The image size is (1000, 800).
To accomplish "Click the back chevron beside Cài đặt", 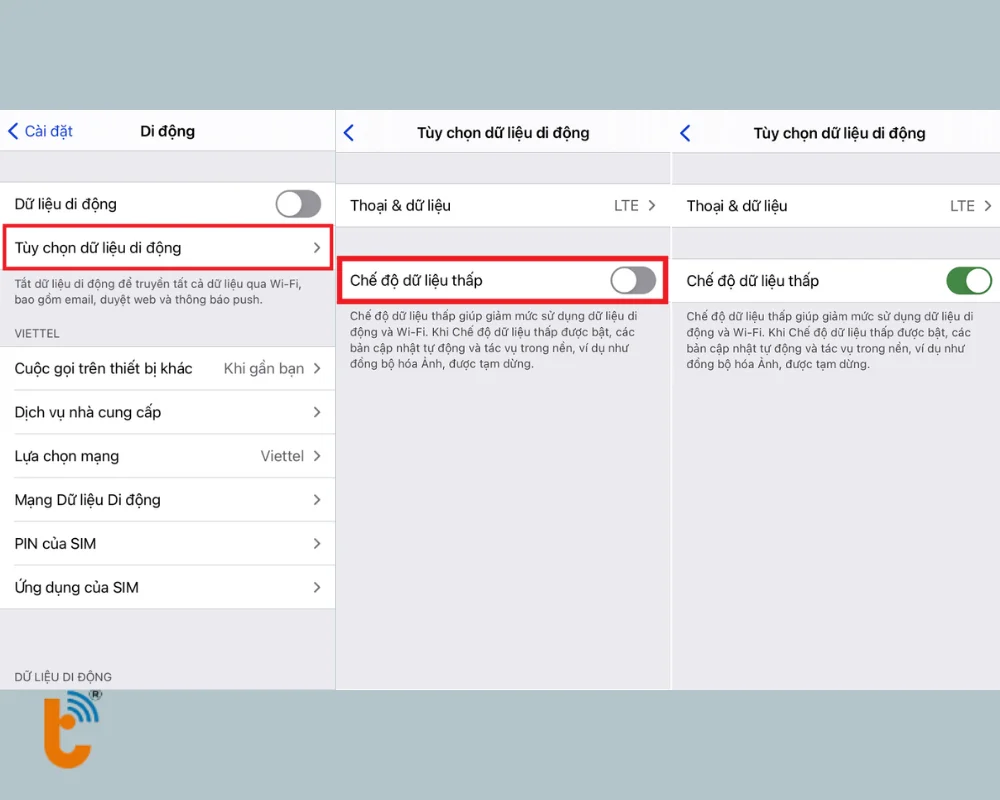I will pos(12,131).
